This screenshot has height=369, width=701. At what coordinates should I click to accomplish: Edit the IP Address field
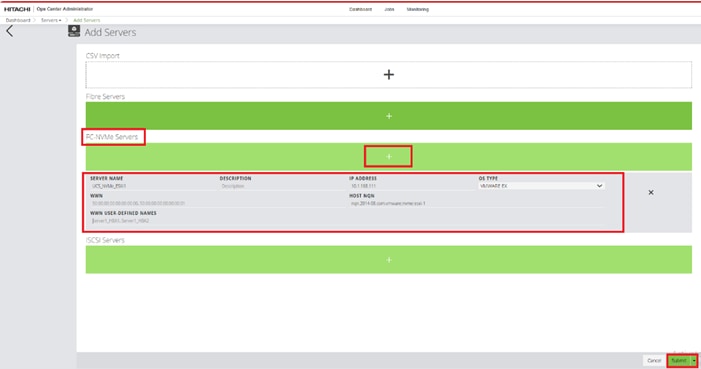coord(411,186)
